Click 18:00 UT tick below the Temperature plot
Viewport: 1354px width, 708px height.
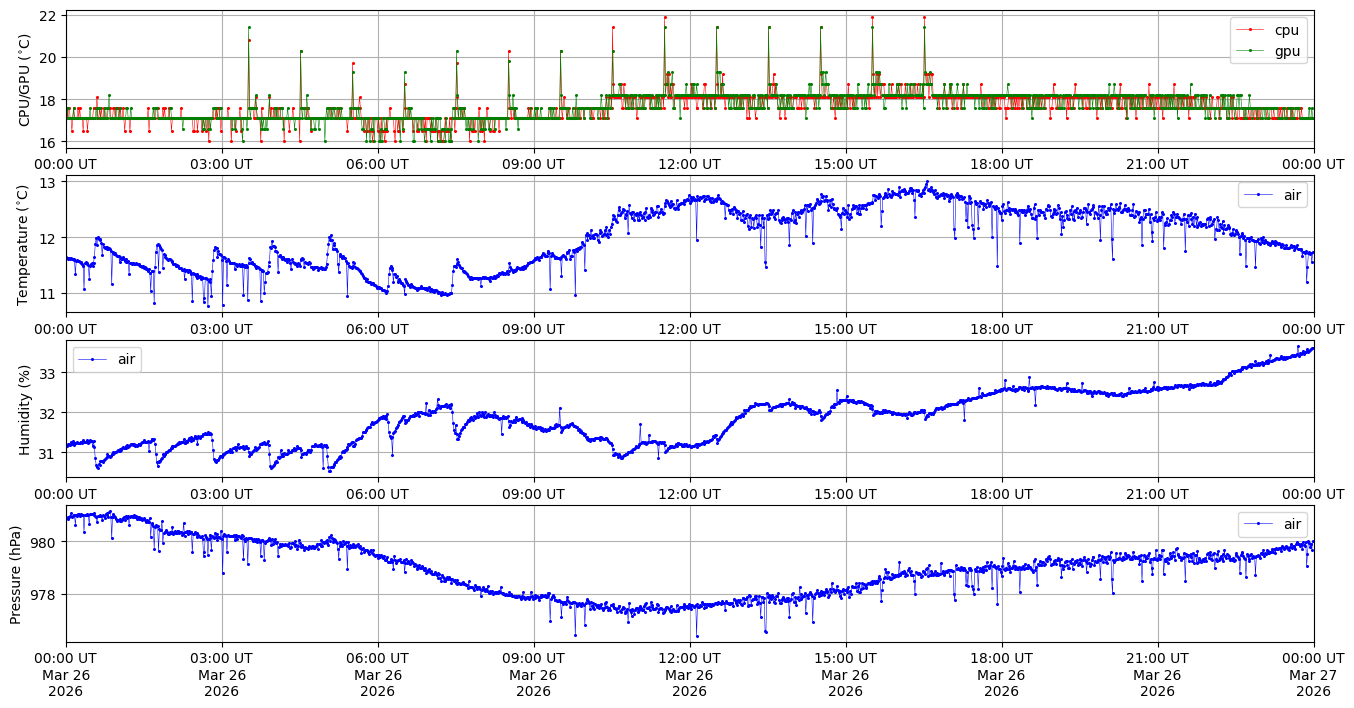click(x=1001, y=329)
